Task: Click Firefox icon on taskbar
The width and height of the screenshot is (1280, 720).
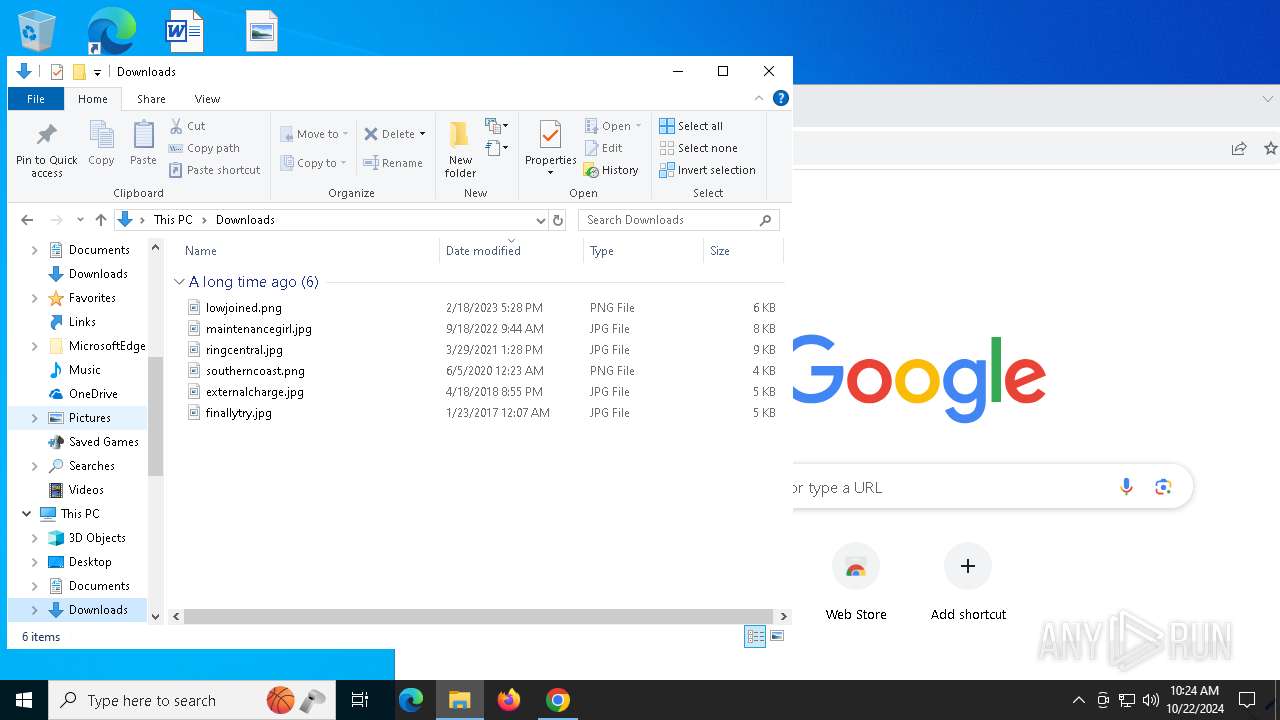Action: coord(509,700)
